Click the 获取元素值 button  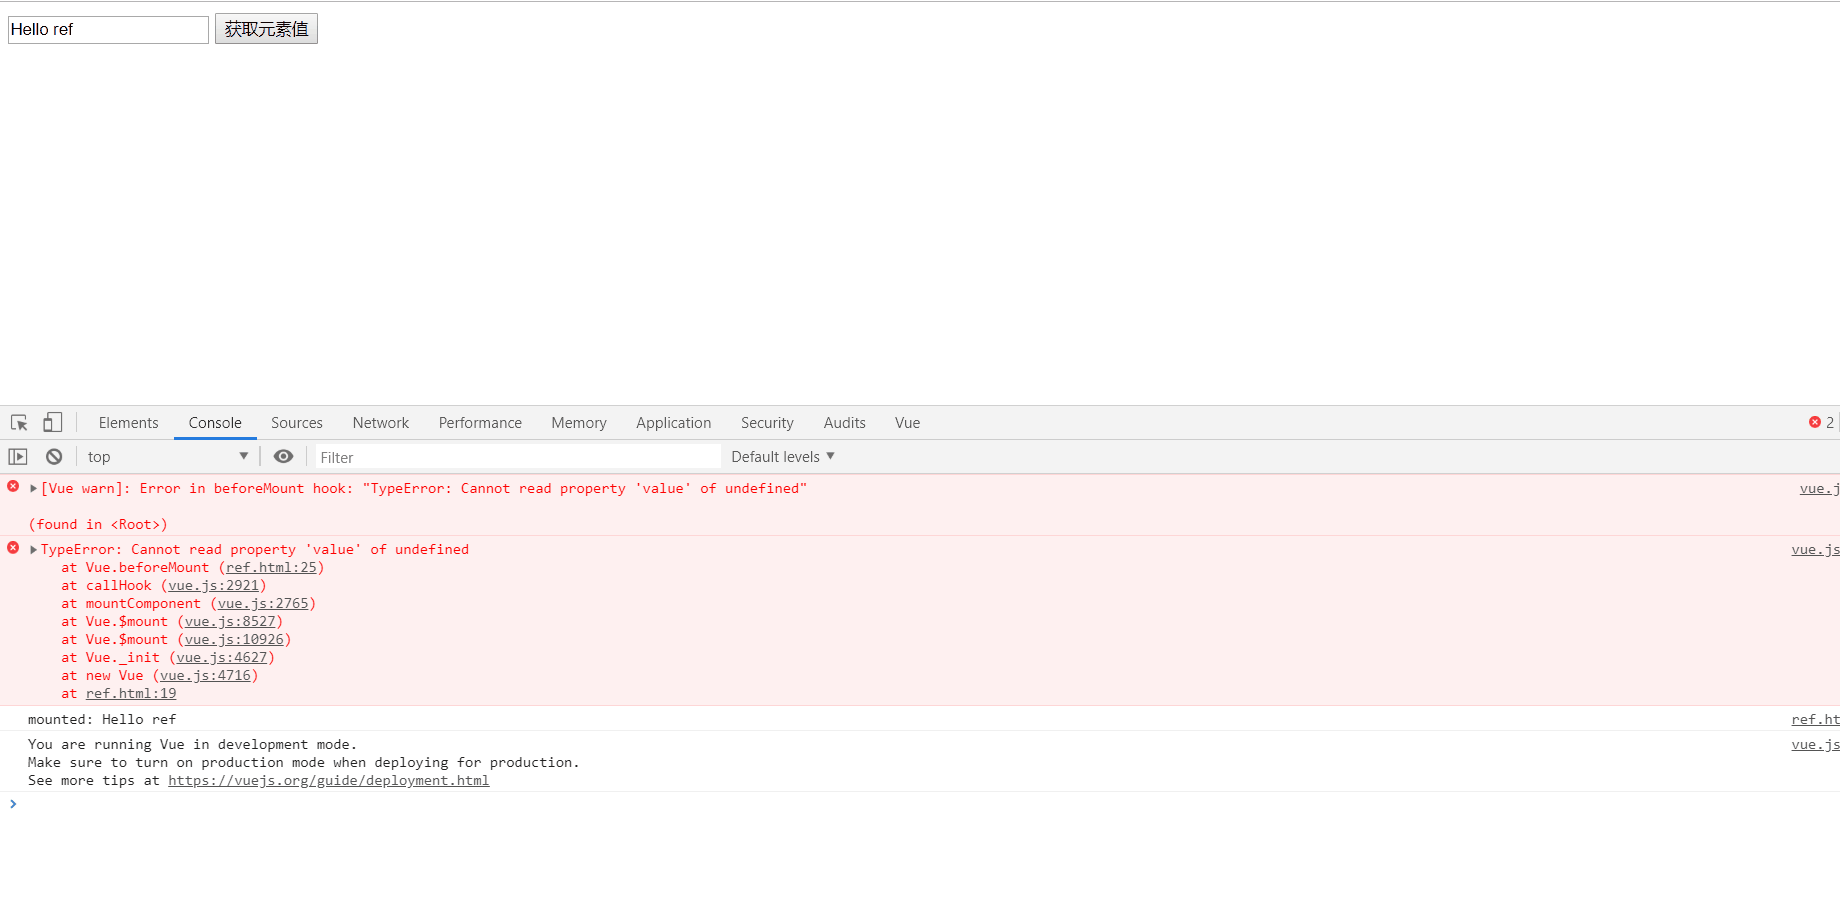tap(266, 29)
